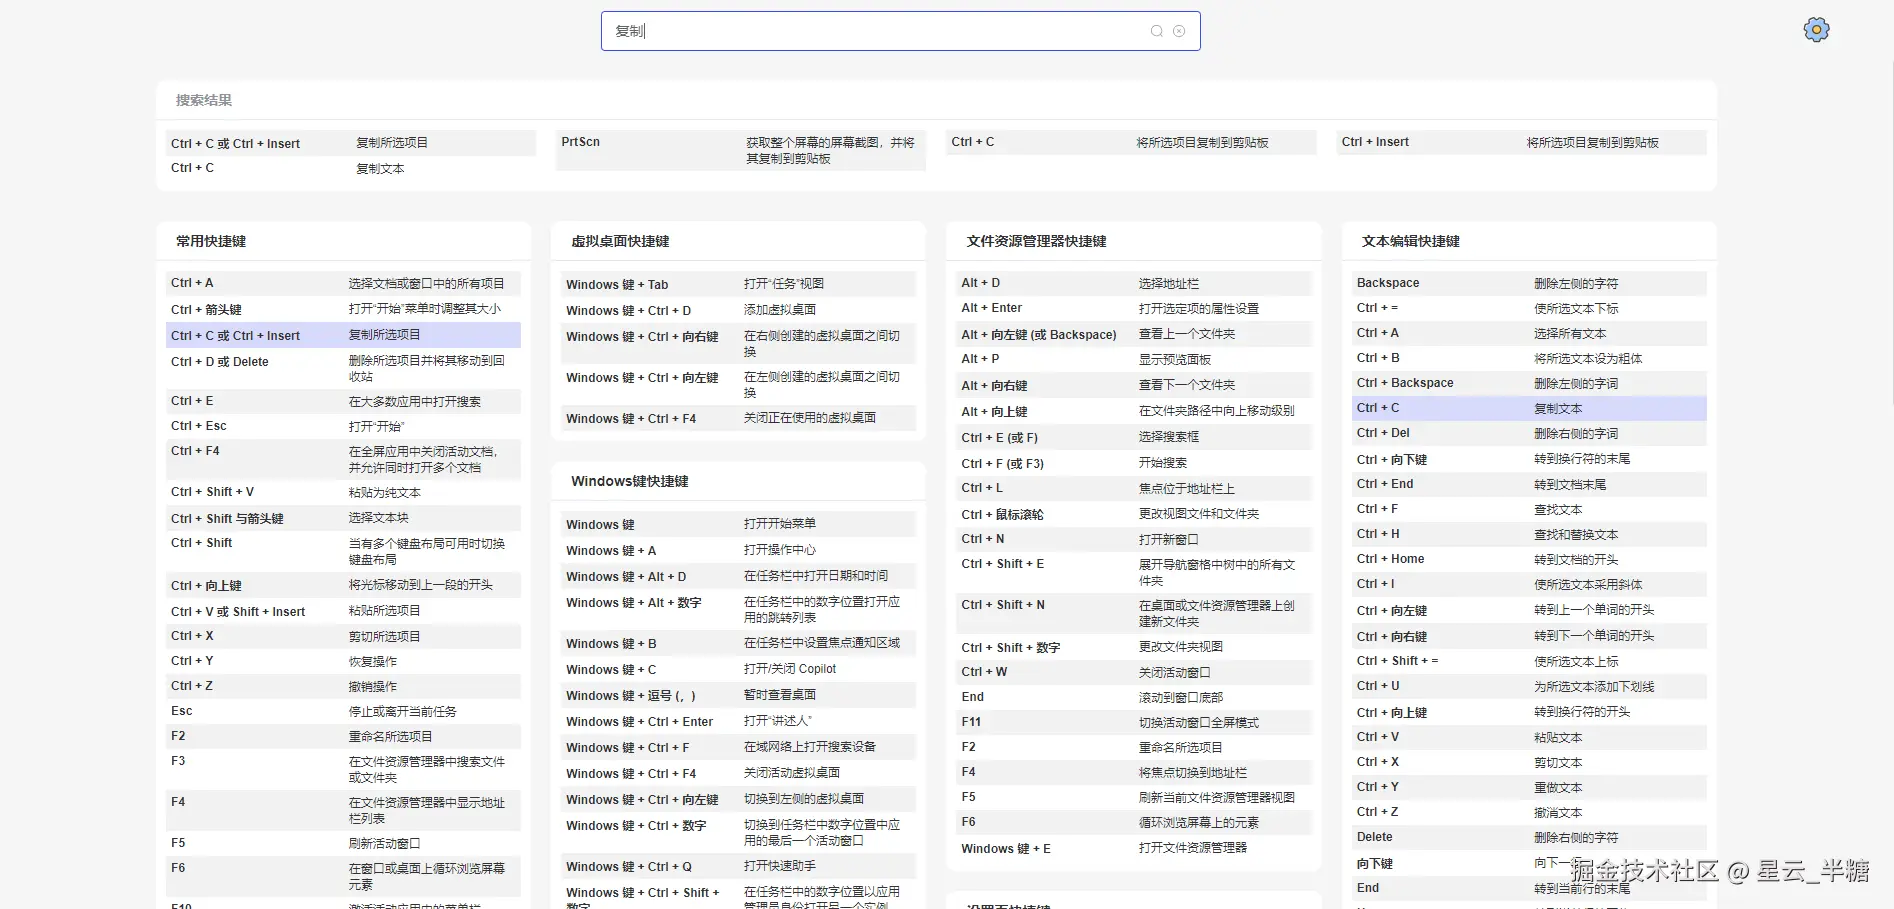Select the 剪切所选项目 row
Screen dimensions: 1894x909
pos(343,636)
